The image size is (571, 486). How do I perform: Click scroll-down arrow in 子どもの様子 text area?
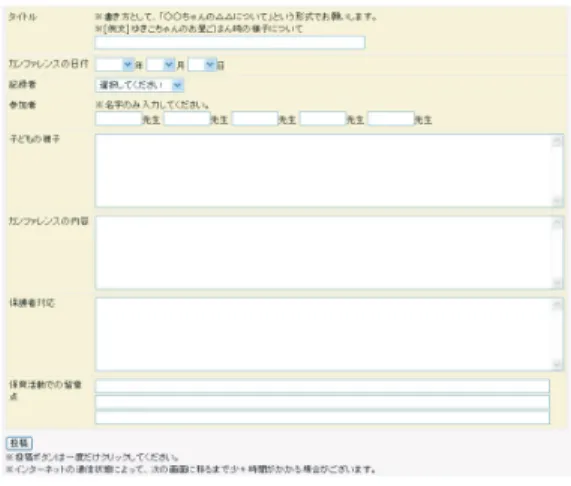[x=557, y=201]
